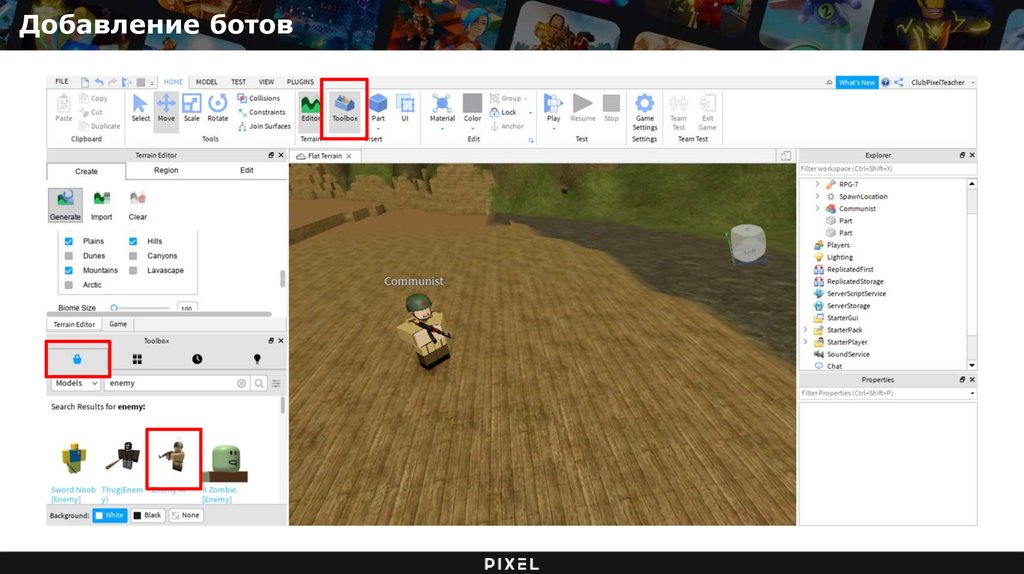Start the game with Play

coord(553,108)
